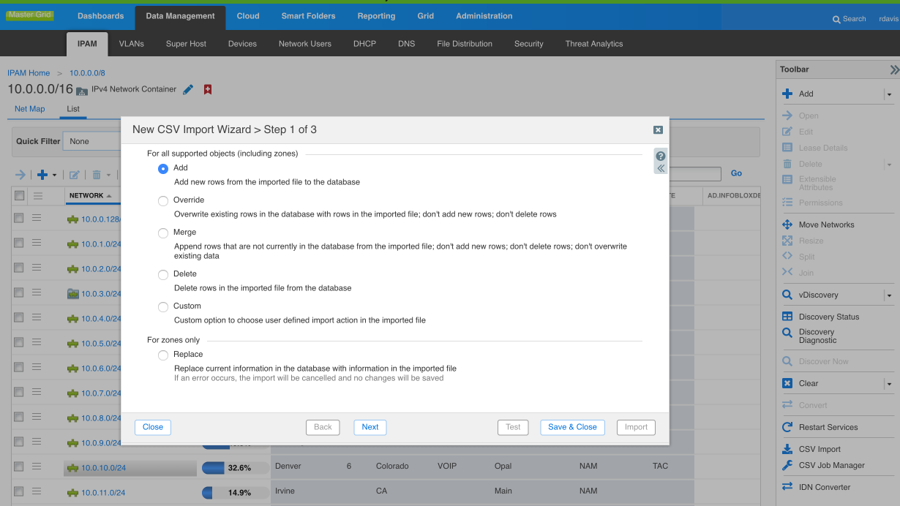
Task: Click the Move Networks icon
Action: point(787,225)
